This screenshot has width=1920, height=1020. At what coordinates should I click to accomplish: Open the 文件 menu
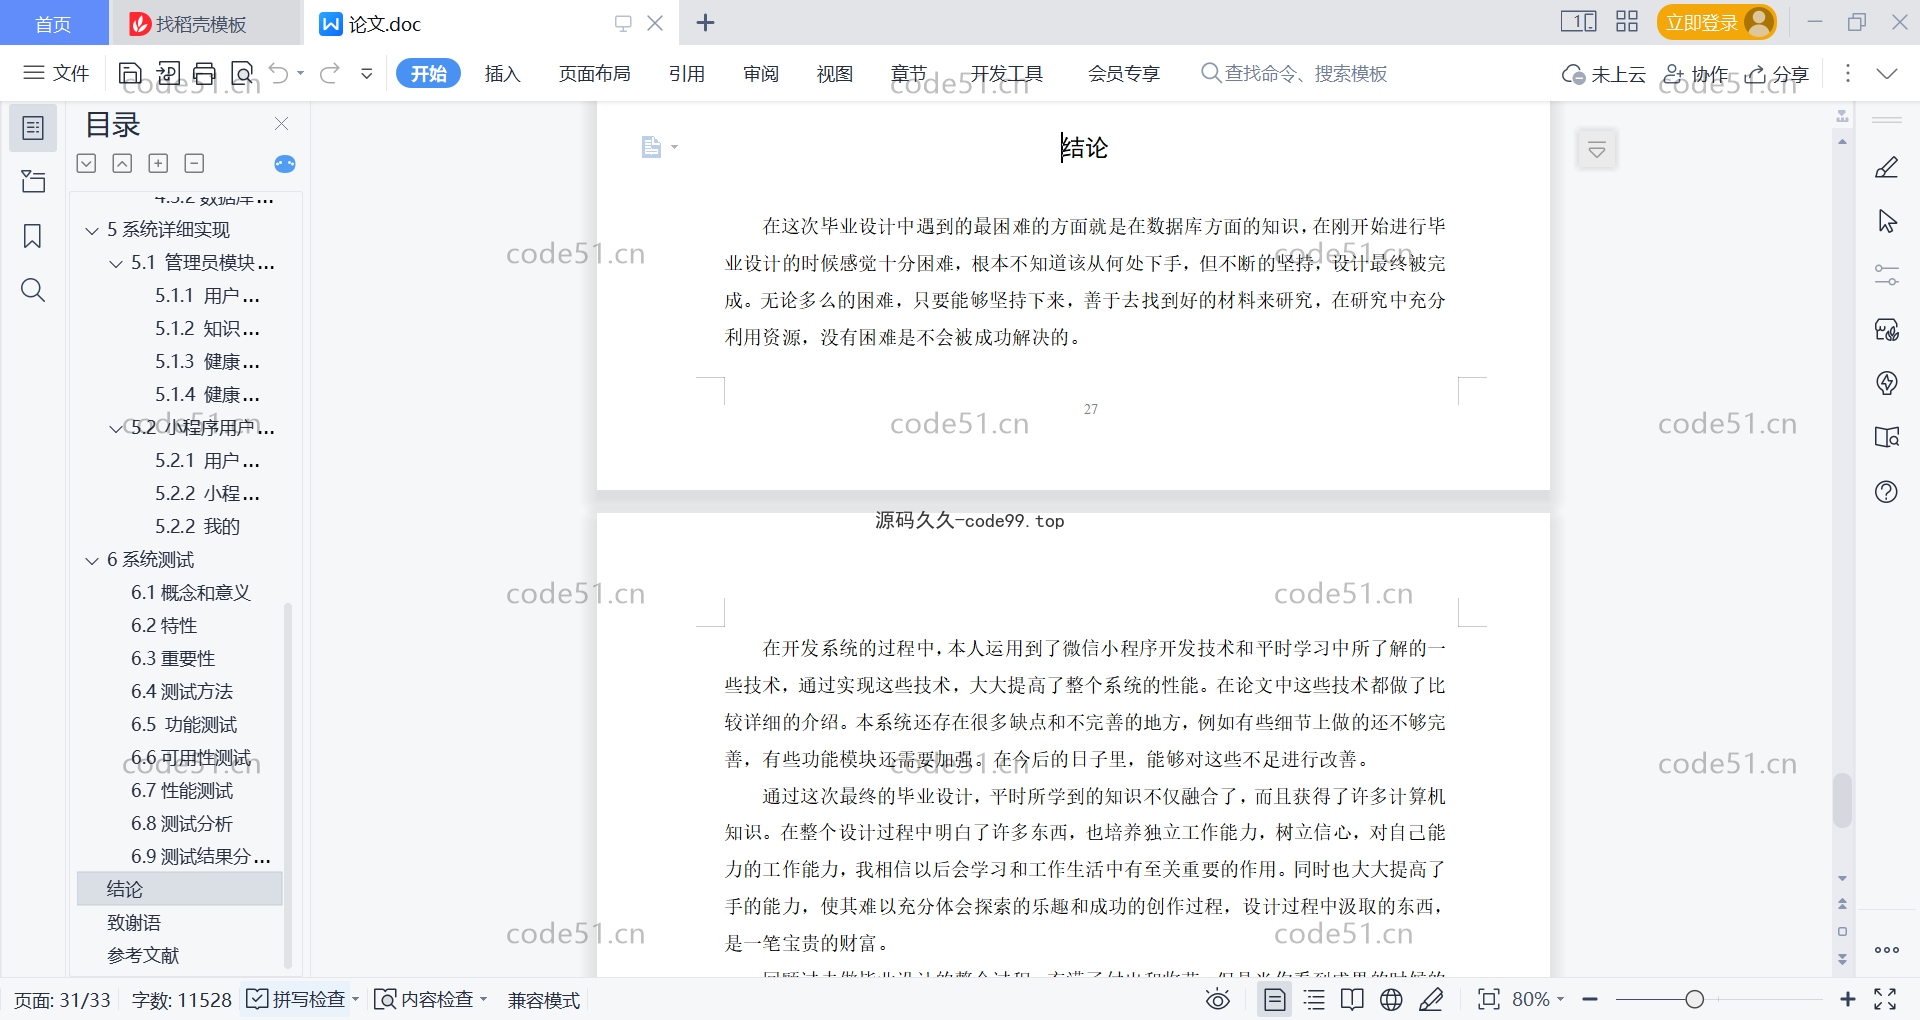(56, 73)
